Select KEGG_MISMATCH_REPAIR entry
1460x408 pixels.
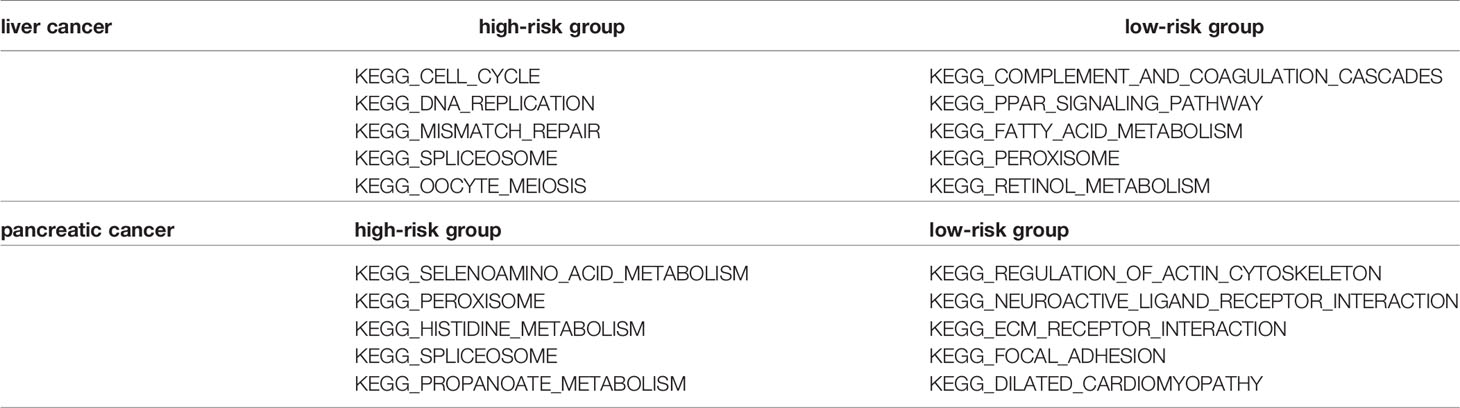click(x=478, y=131)
